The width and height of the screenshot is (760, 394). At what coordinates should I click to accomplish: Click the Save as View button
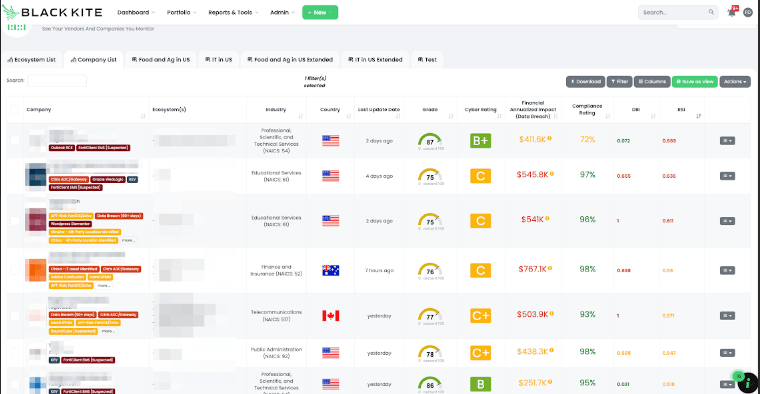click(x=695, y=82)
